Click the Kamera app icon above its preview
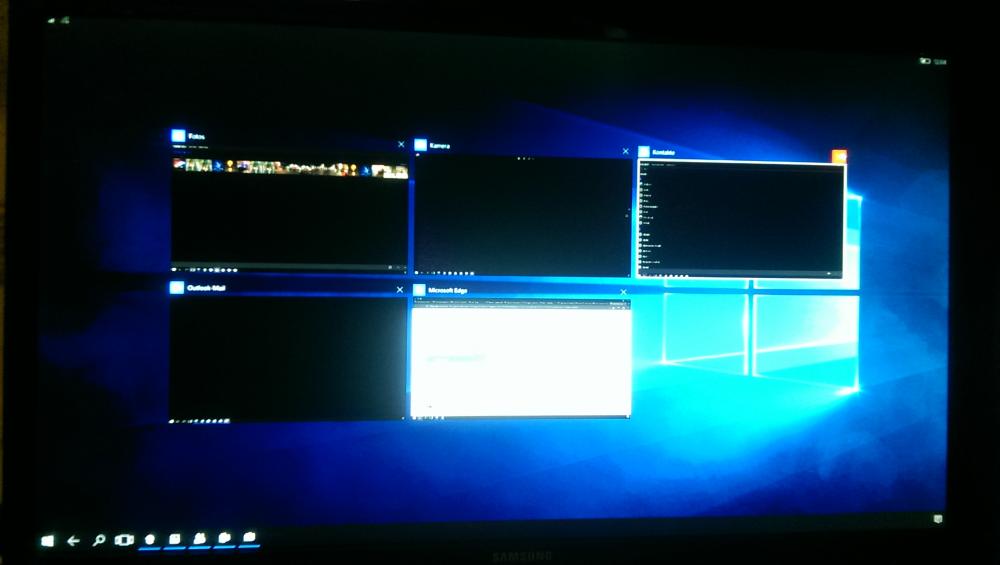 (420, 145)
